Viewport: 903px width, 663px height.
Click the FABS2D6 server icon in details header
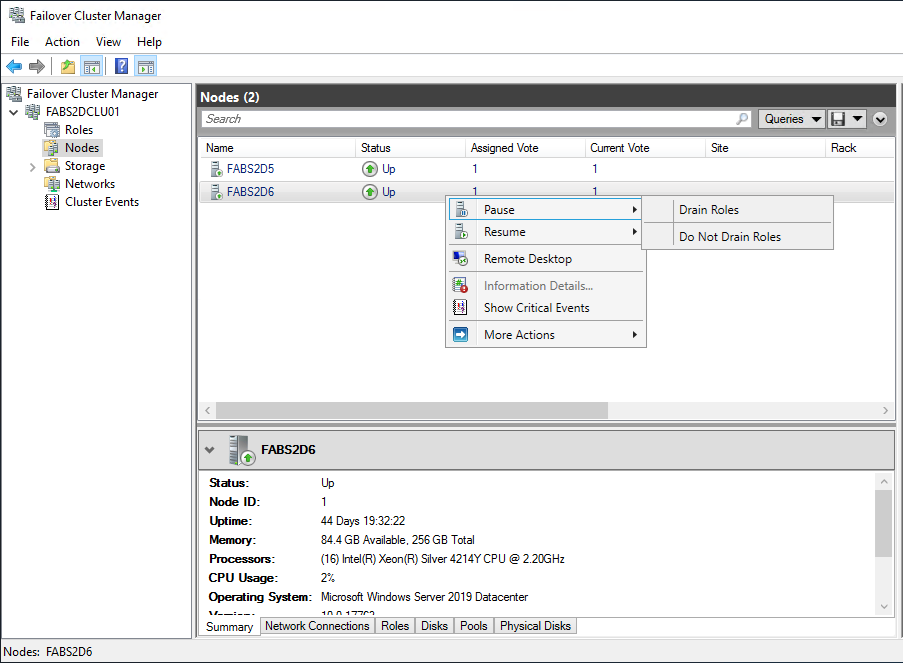click(x=242, y=450)
